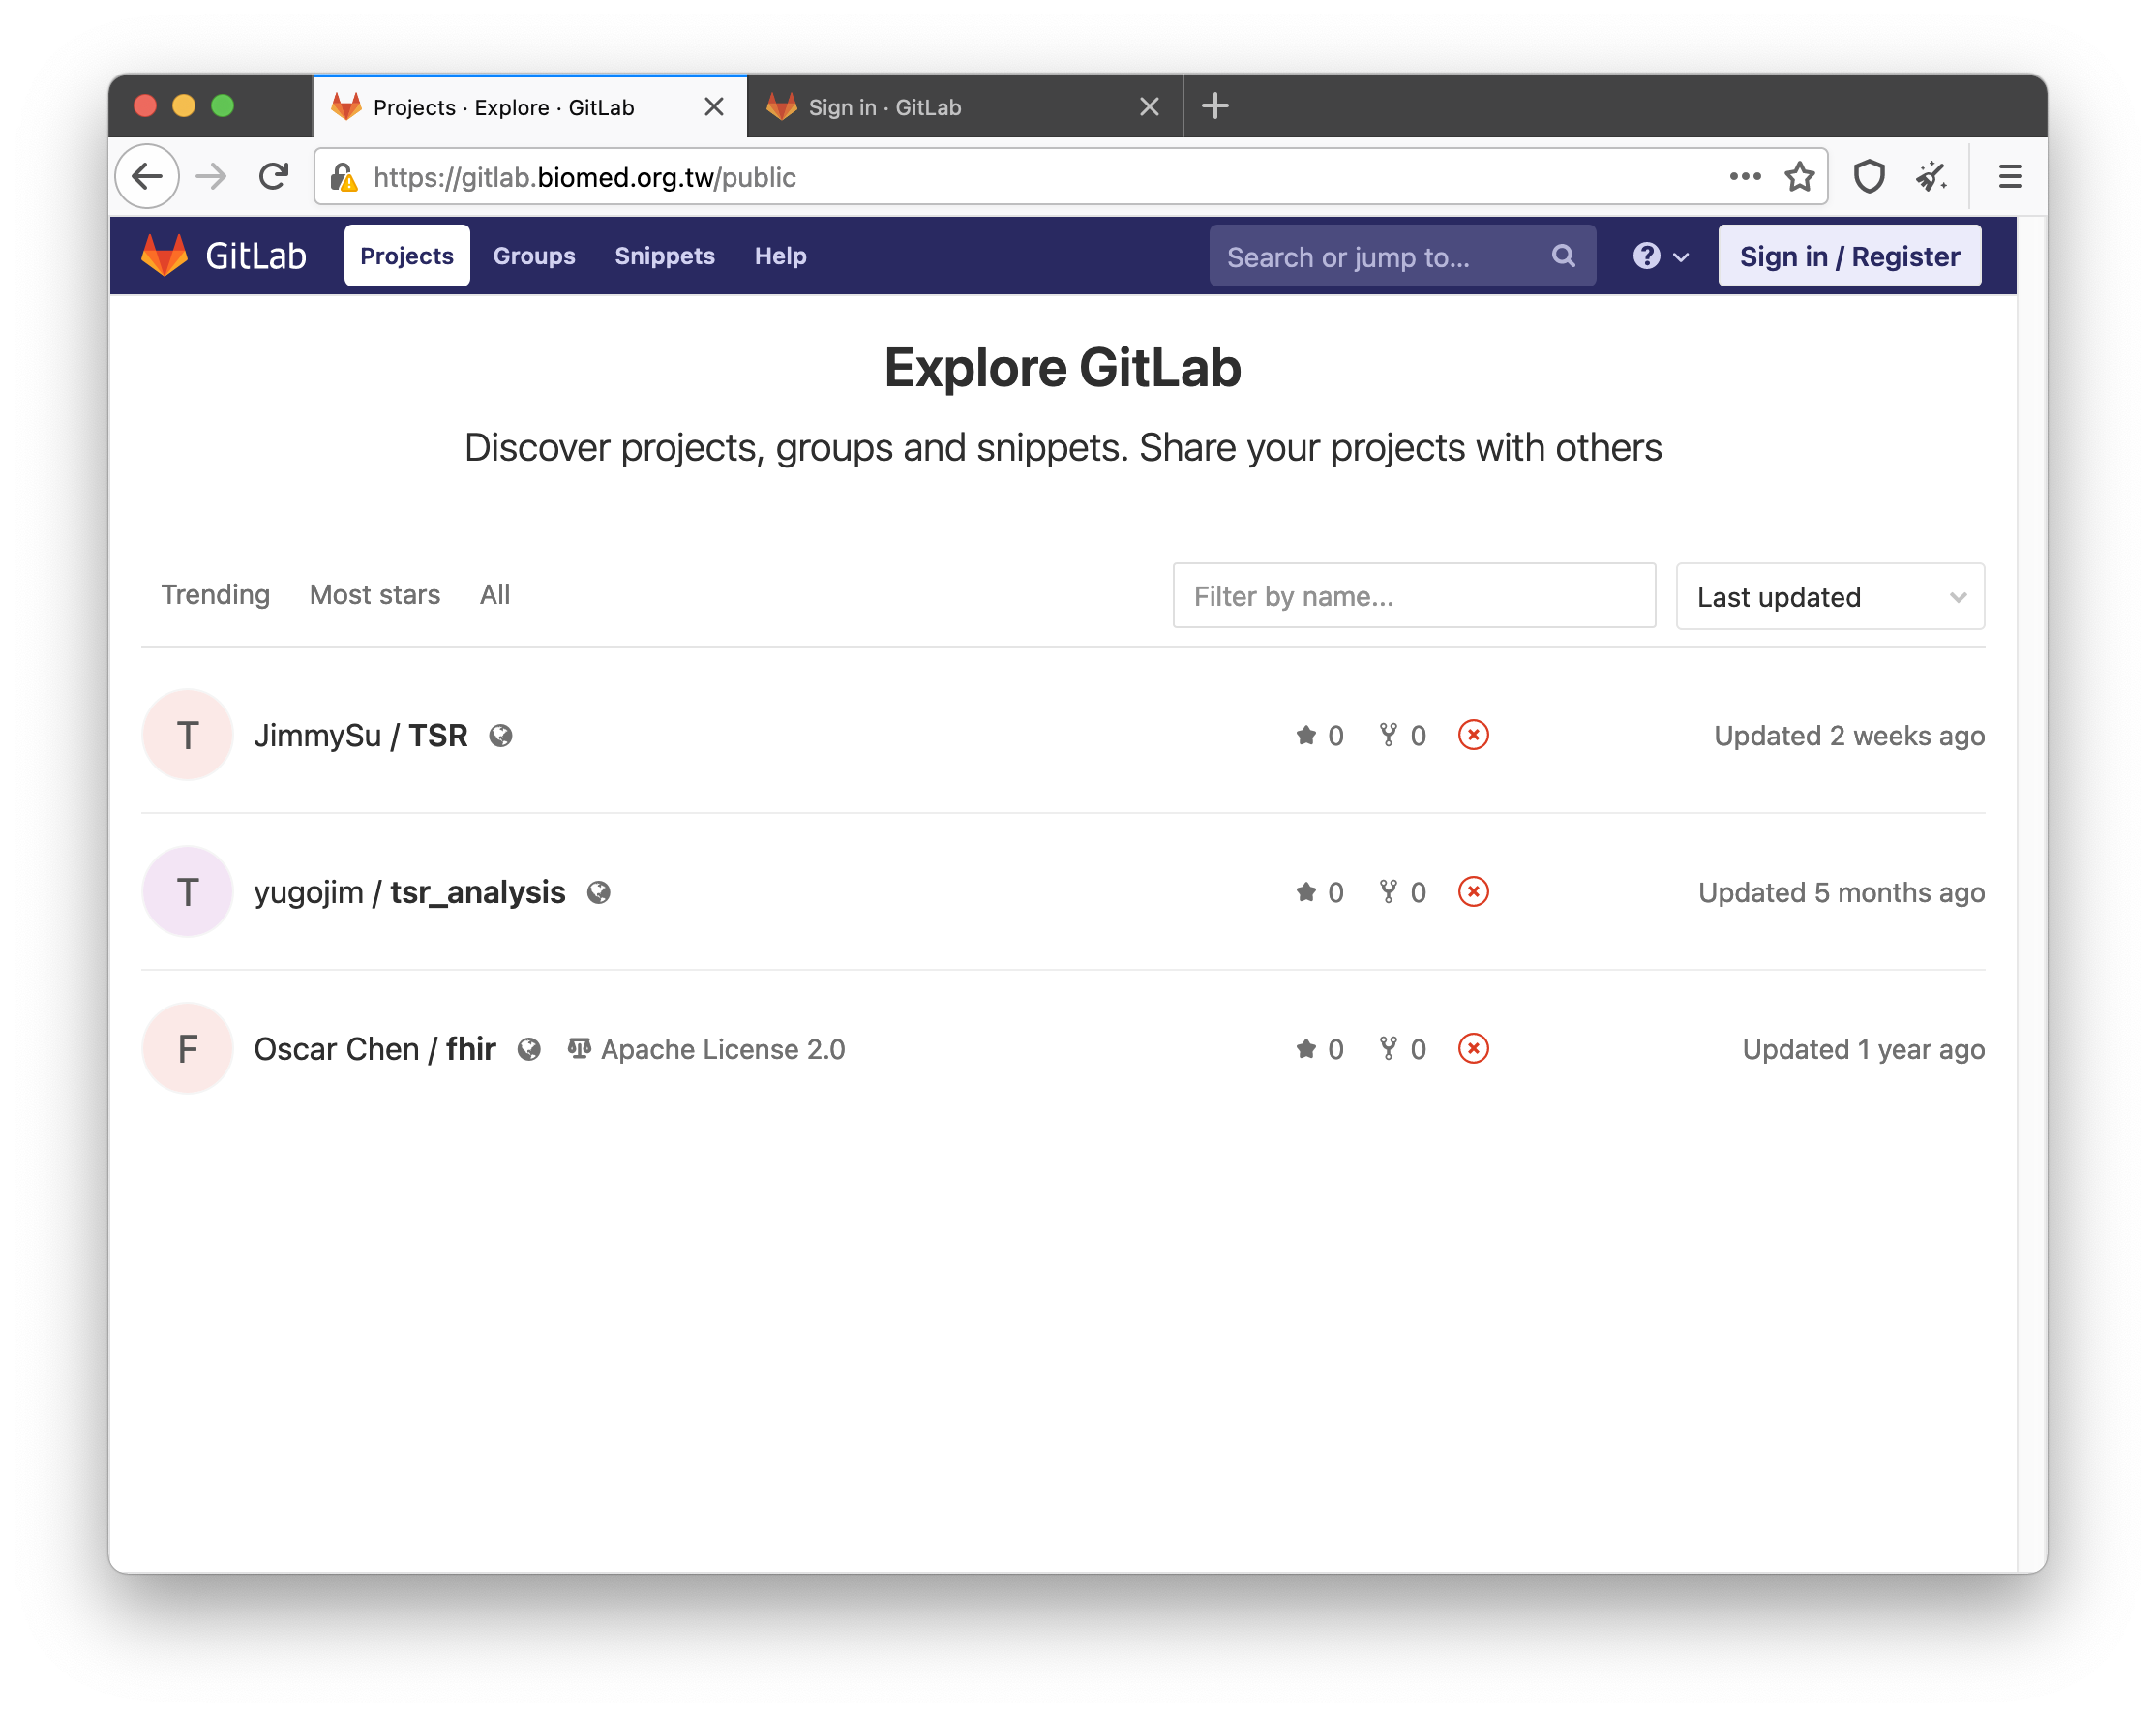Click the sparkle broom extension icon
Image resolution: width=2156 pixels, height=1717 pixels.
(x=1931, y=177)
